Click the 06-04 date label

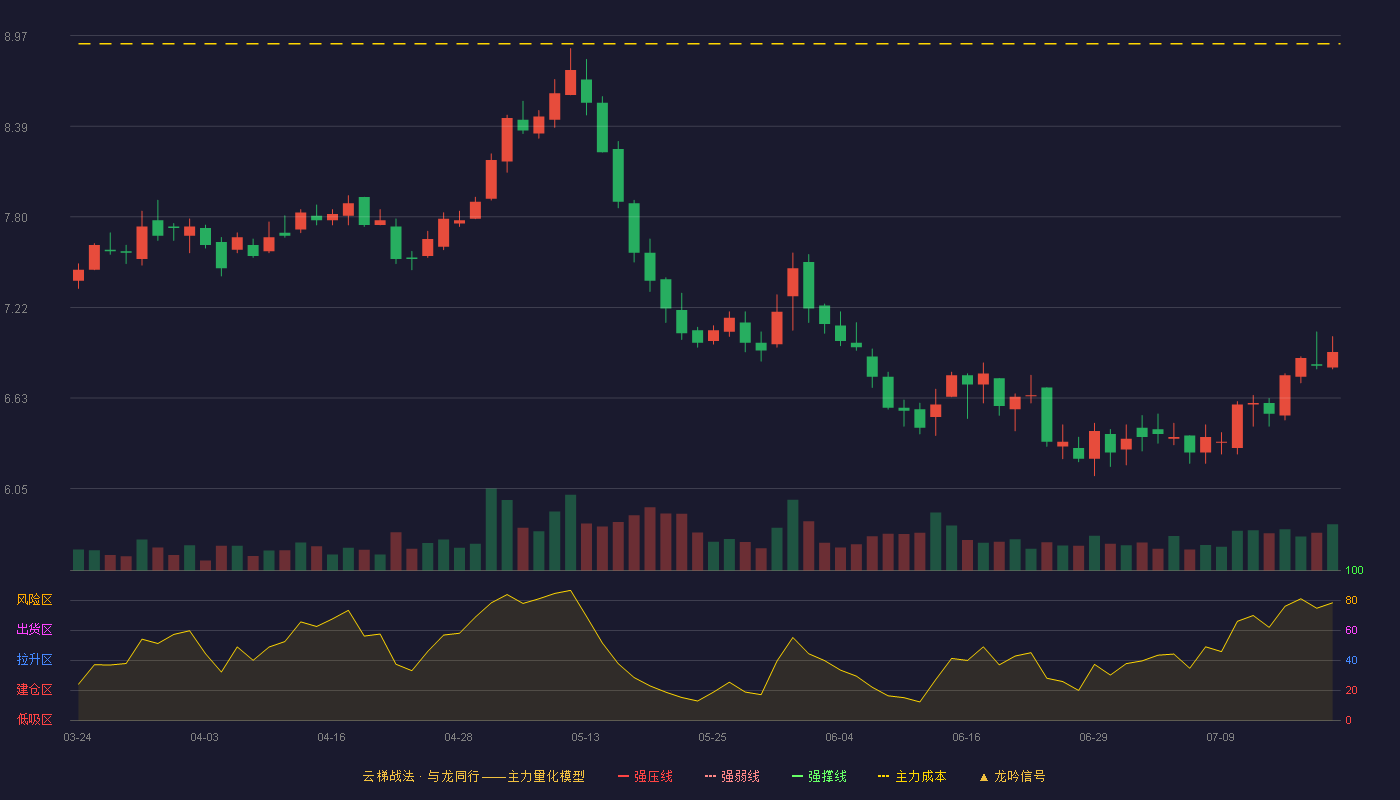839,737
